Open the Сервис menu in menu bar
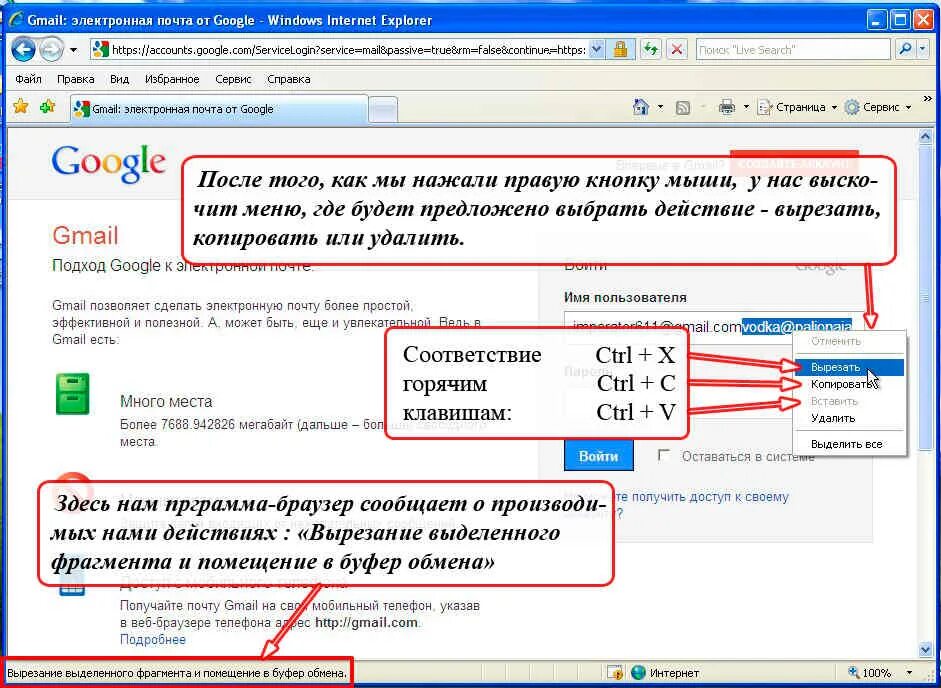Image resolution: width=941 pixels, height=688 pixels. pos(233,79)
